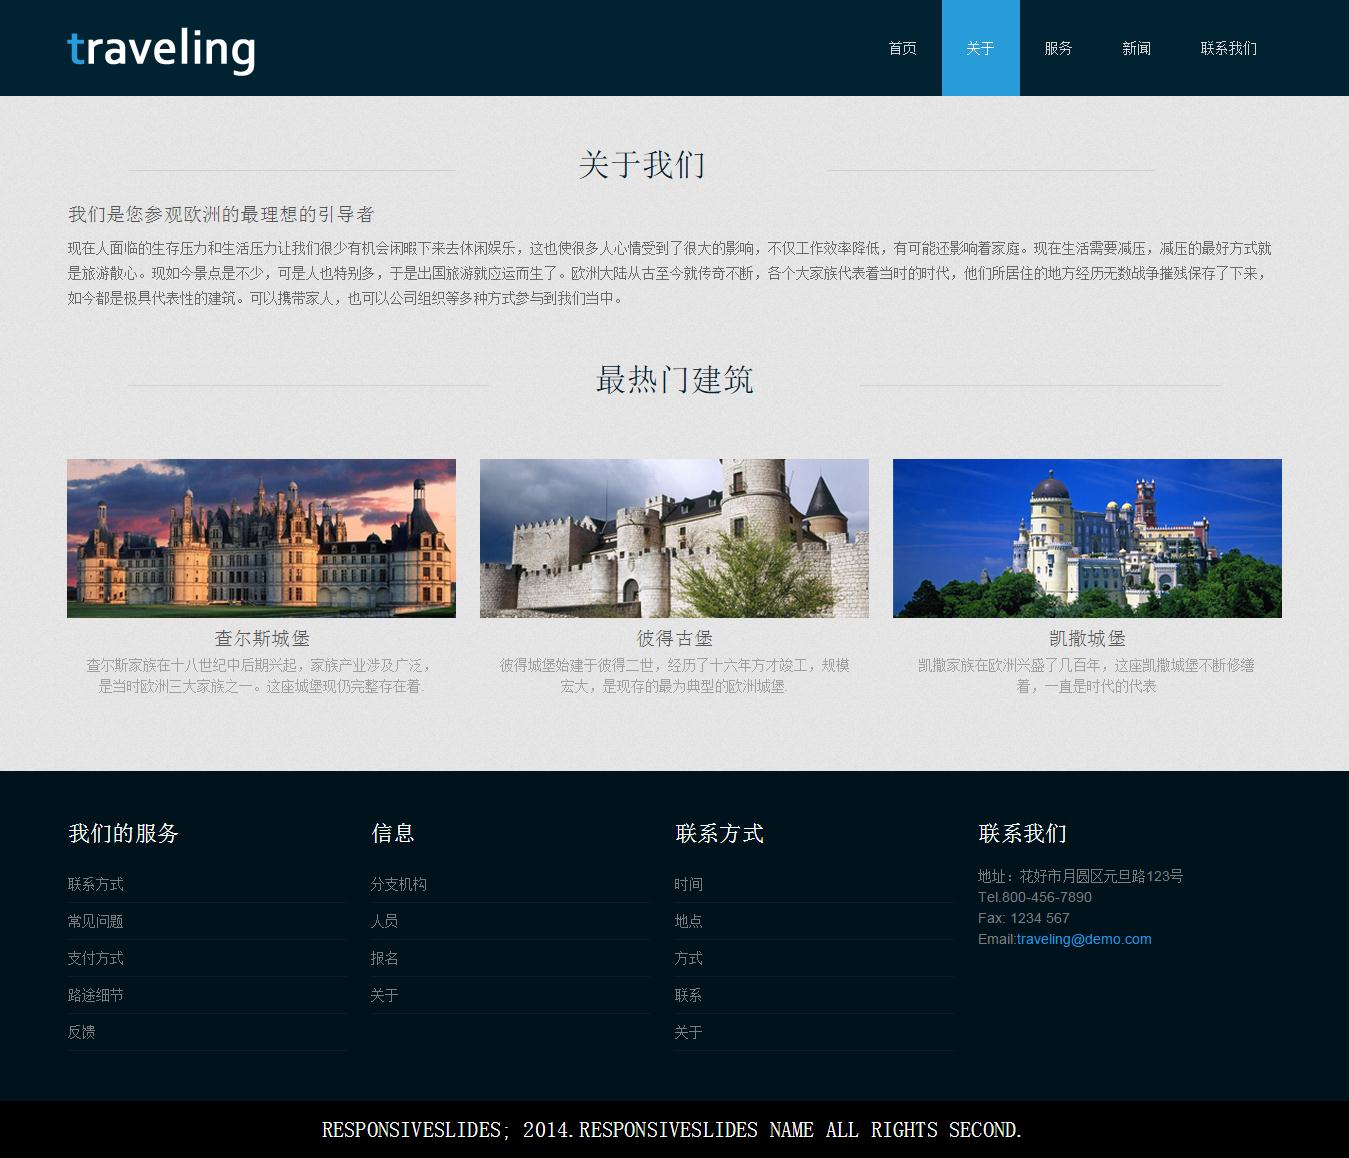Open the 新闻 navigation item
The image size is (1349, 1158).
(1136, 48)
